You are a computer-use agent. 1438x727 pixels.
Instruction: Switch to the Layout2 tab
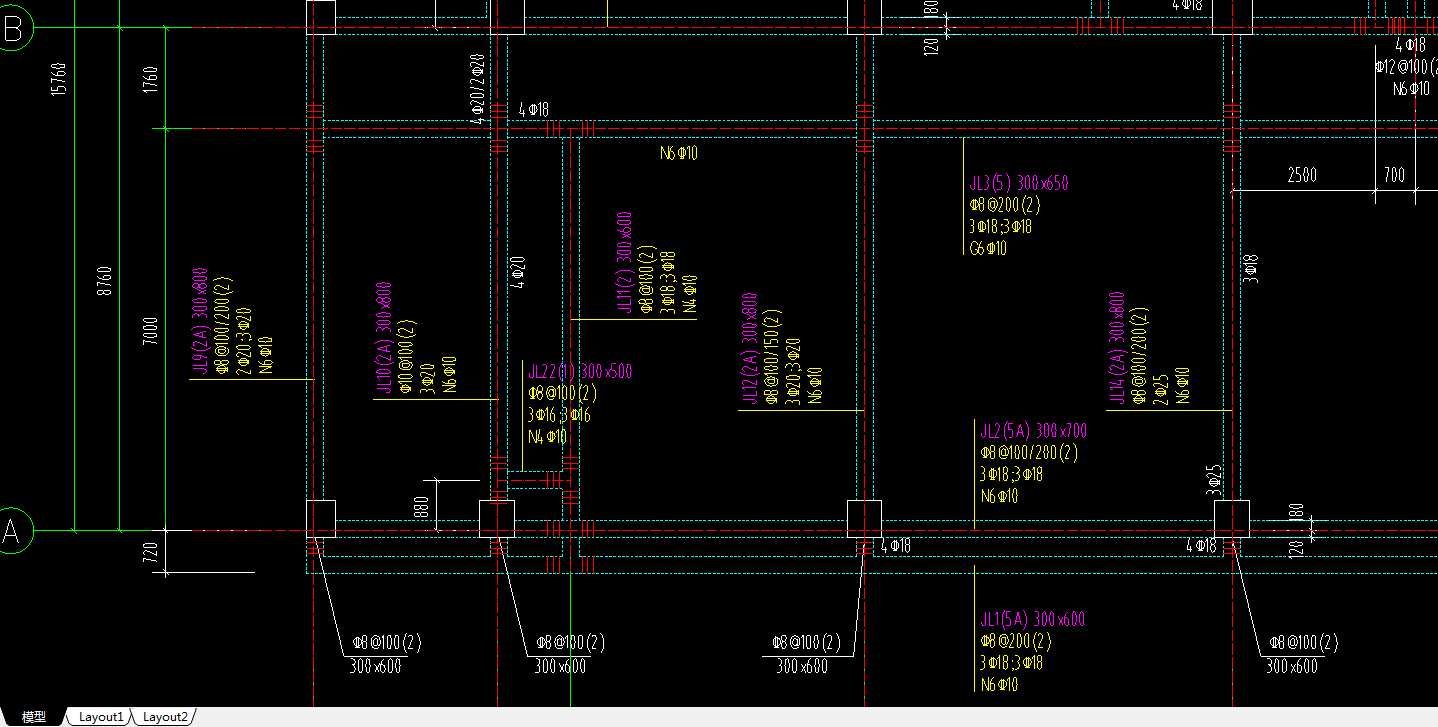(x=164, y=717)
